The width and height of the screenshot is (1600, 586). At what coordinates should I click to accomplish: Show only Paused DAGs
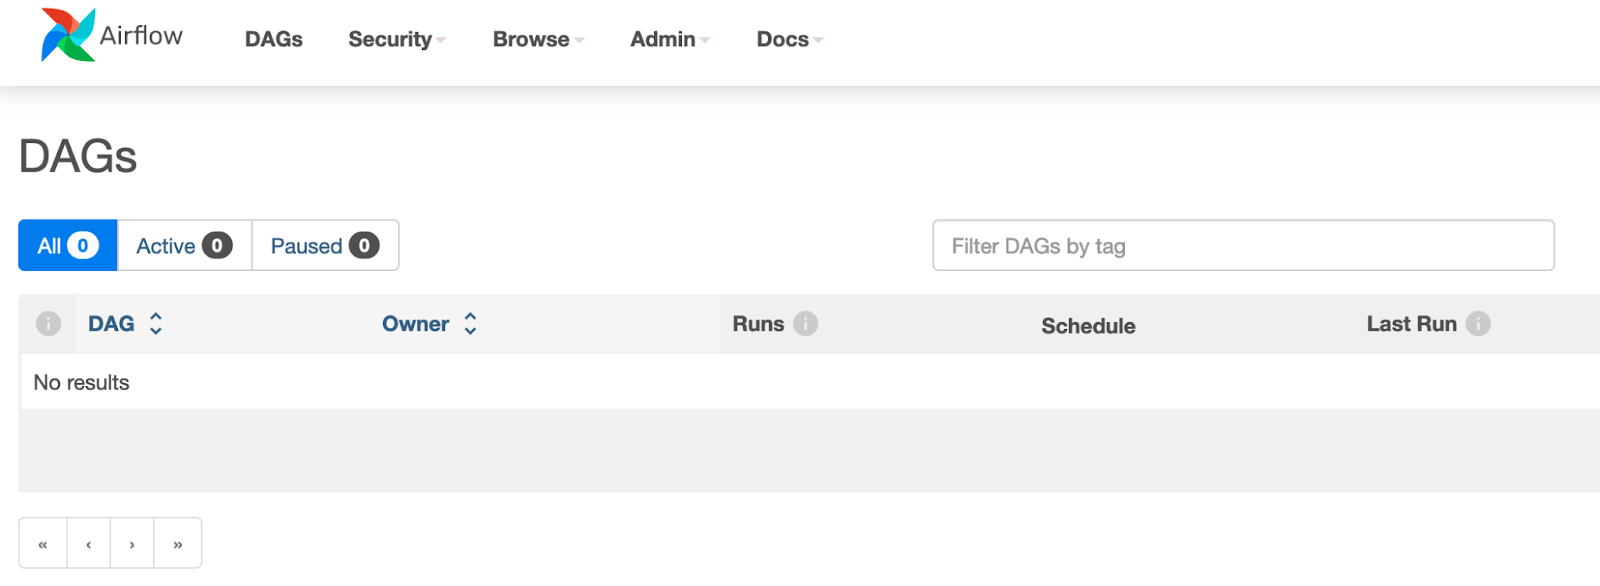coord(325,246)
